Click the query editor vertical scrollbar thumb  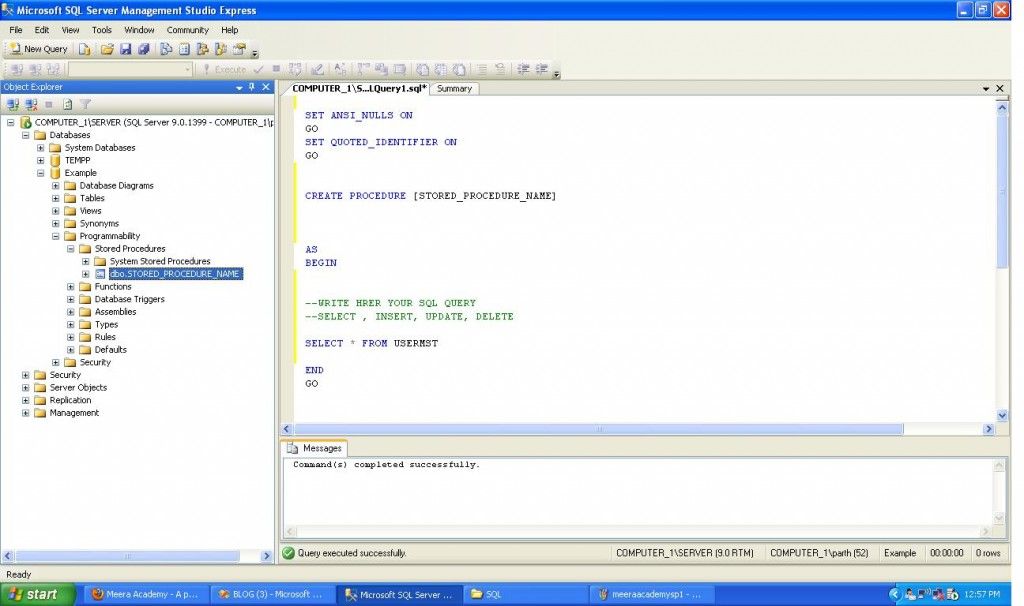[1002, 193]
